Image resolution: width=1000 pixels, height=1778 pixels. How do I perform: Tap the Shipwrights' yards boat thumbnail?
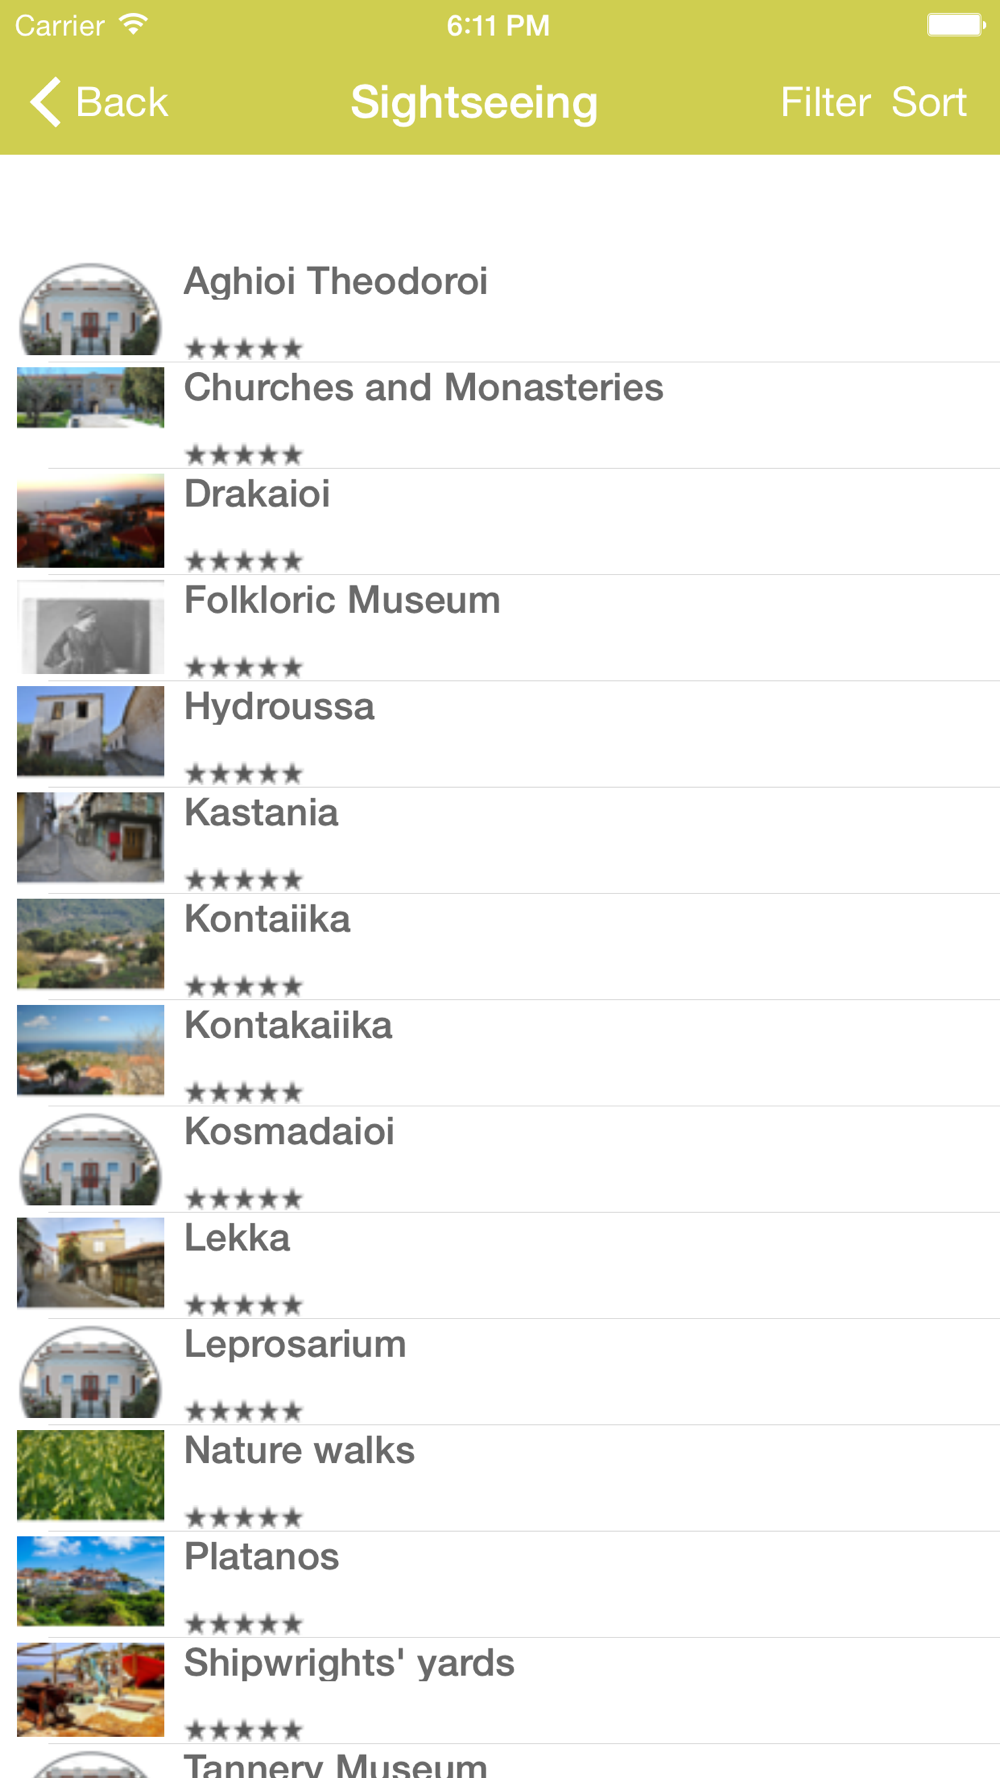[x=90, y=1690]
